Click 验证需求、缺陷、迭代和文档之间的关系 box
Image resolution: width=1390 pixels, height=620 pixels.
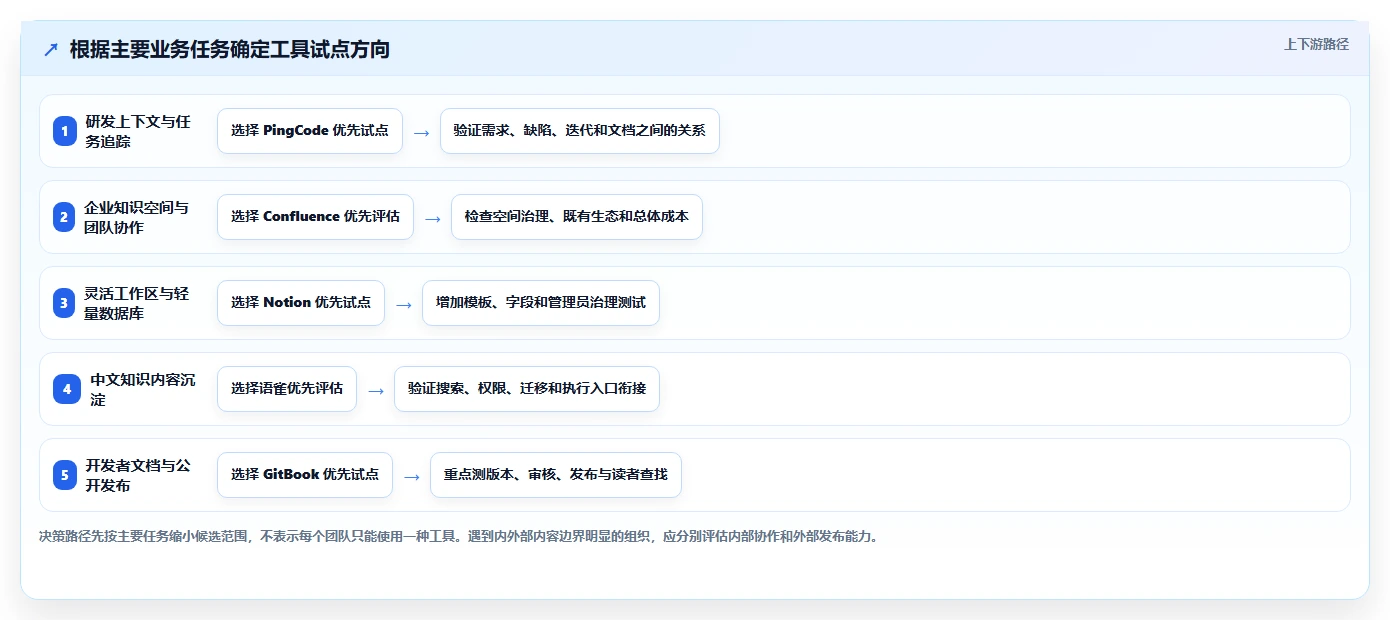[x=580, y=131]
